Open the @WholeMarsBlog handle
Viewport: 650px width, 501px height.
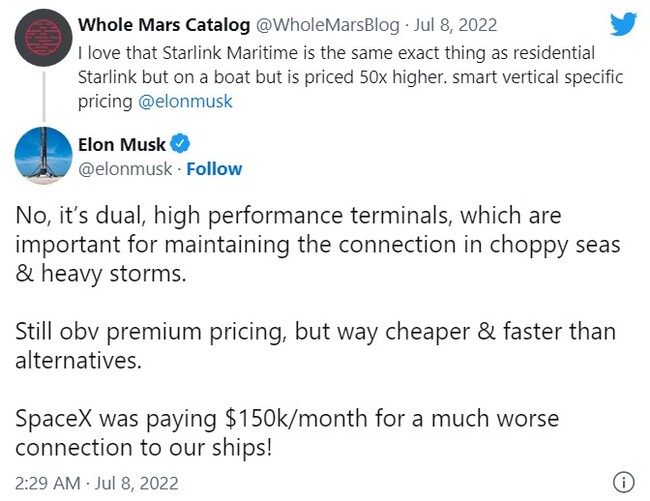pyautogui.click(x=327, y=25)
